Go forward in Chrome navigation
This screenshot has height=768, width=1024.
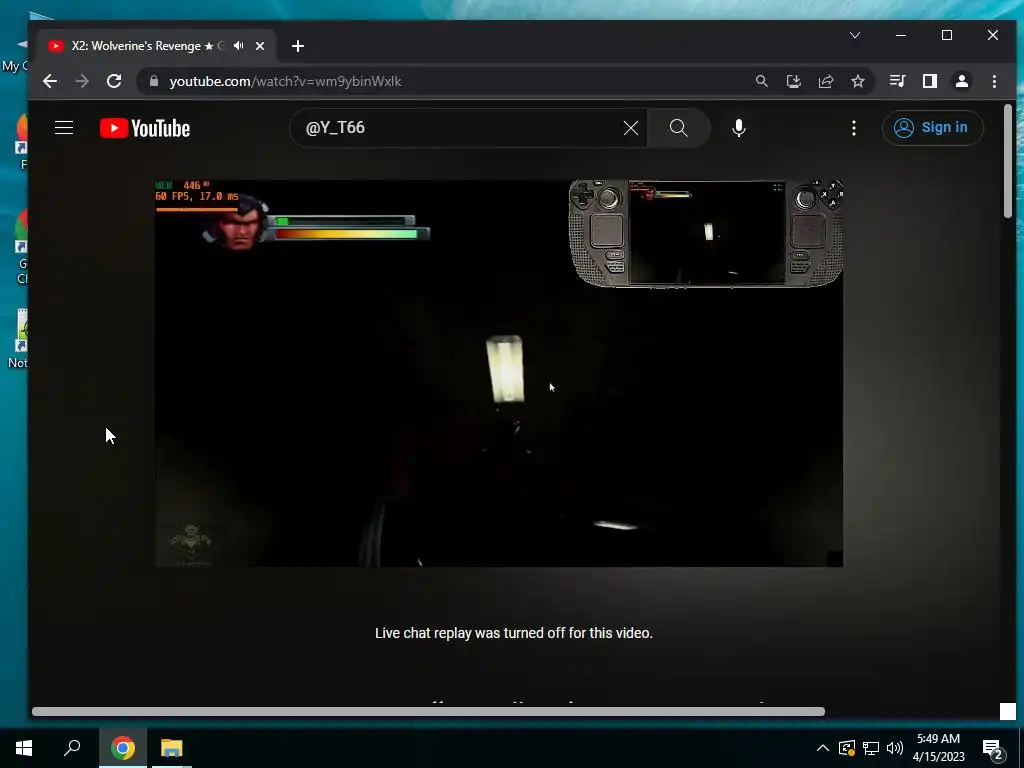82,81
